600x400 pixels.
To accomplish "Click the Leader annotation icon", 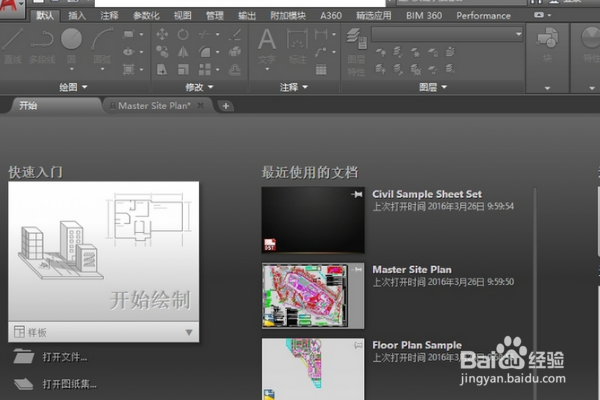I will point(321,52).
